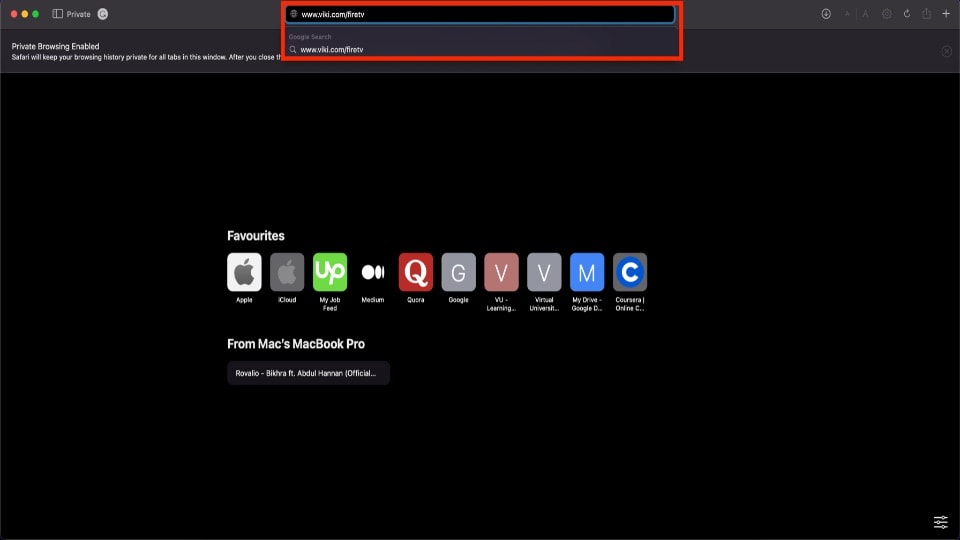This screenshot has height=540, width=960.
Task: Open the My Drive - Google Drive favourite
Action: [587, 272]
